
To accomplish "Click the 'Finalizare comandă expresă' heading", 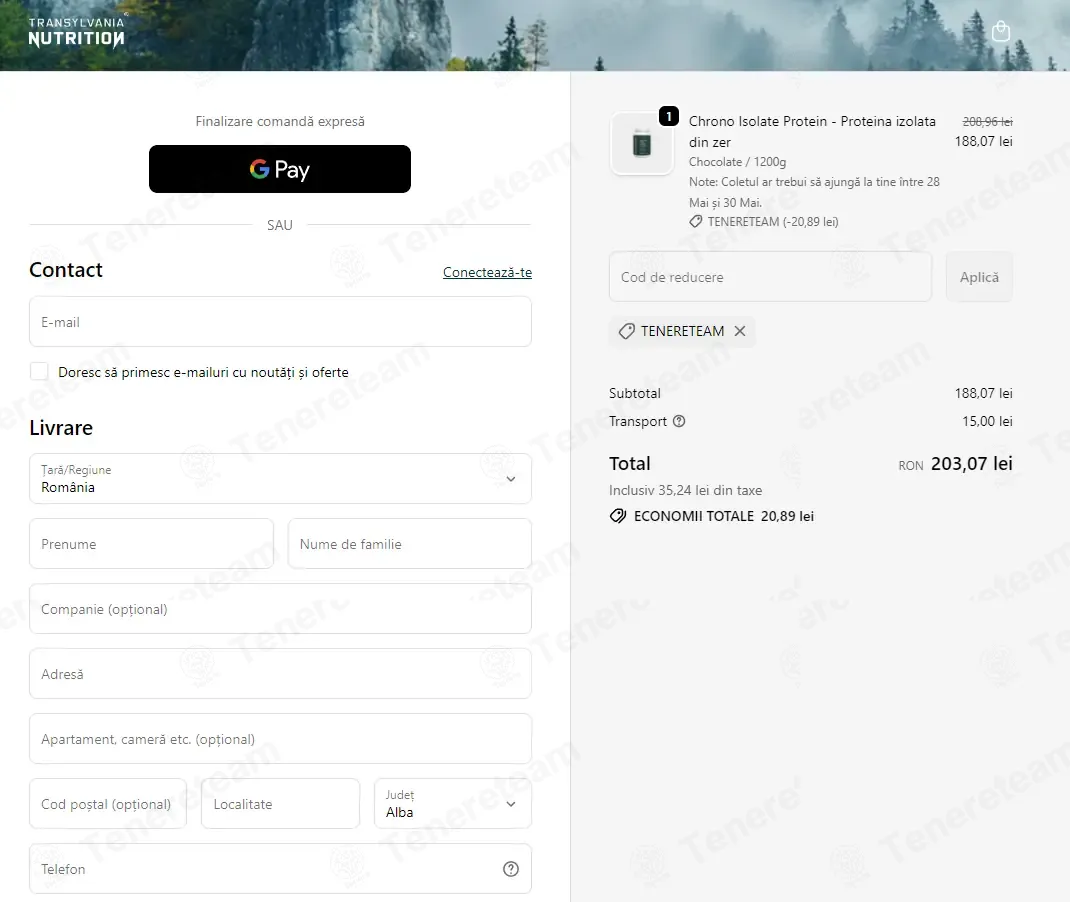I will pyautogui.click(x=280, y=121).
